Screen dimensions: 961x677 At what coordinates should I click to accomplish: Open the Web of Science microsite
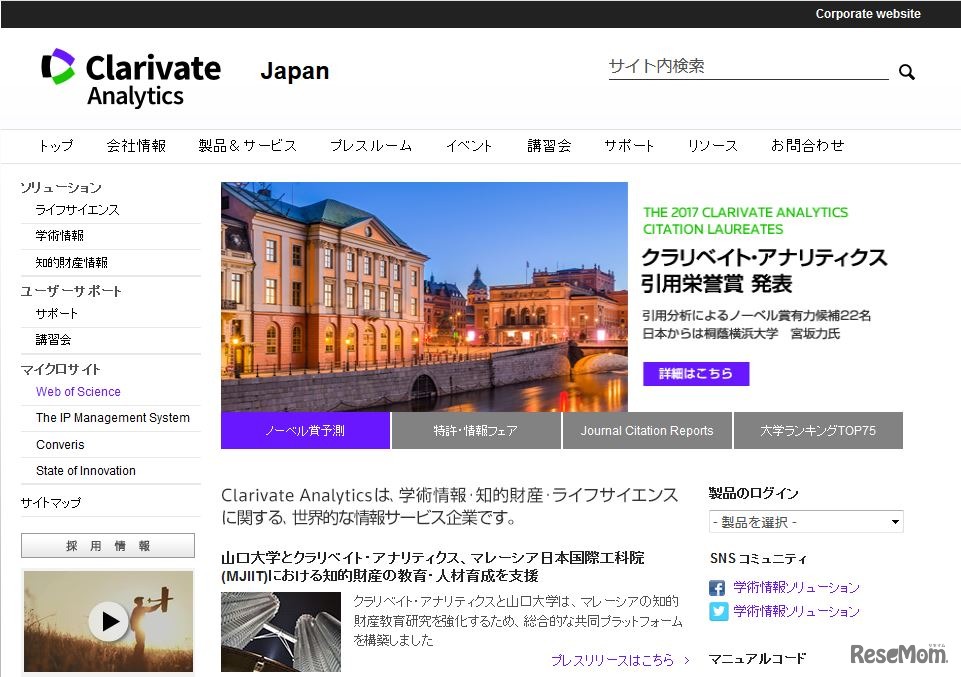pyautogui.click(x=77, y=391)
